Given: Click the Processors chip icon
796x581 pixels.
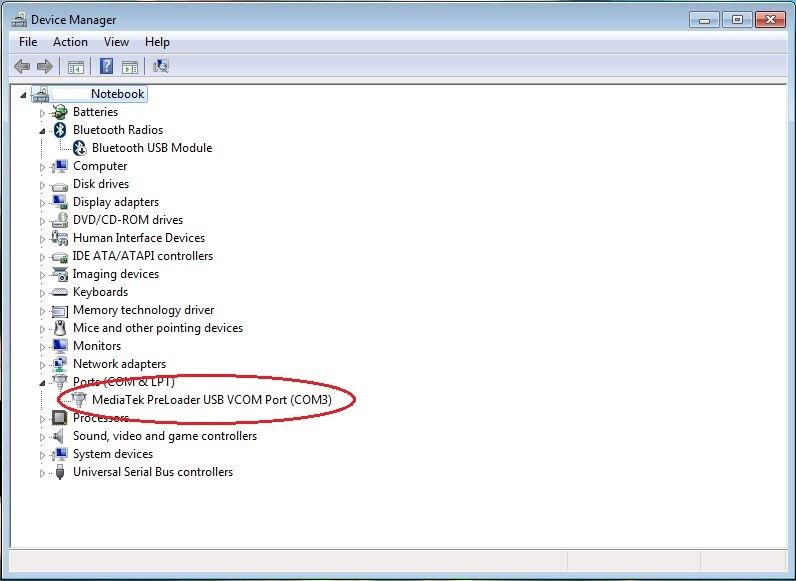Looking at the screenshot, I should tap(60, 418).
